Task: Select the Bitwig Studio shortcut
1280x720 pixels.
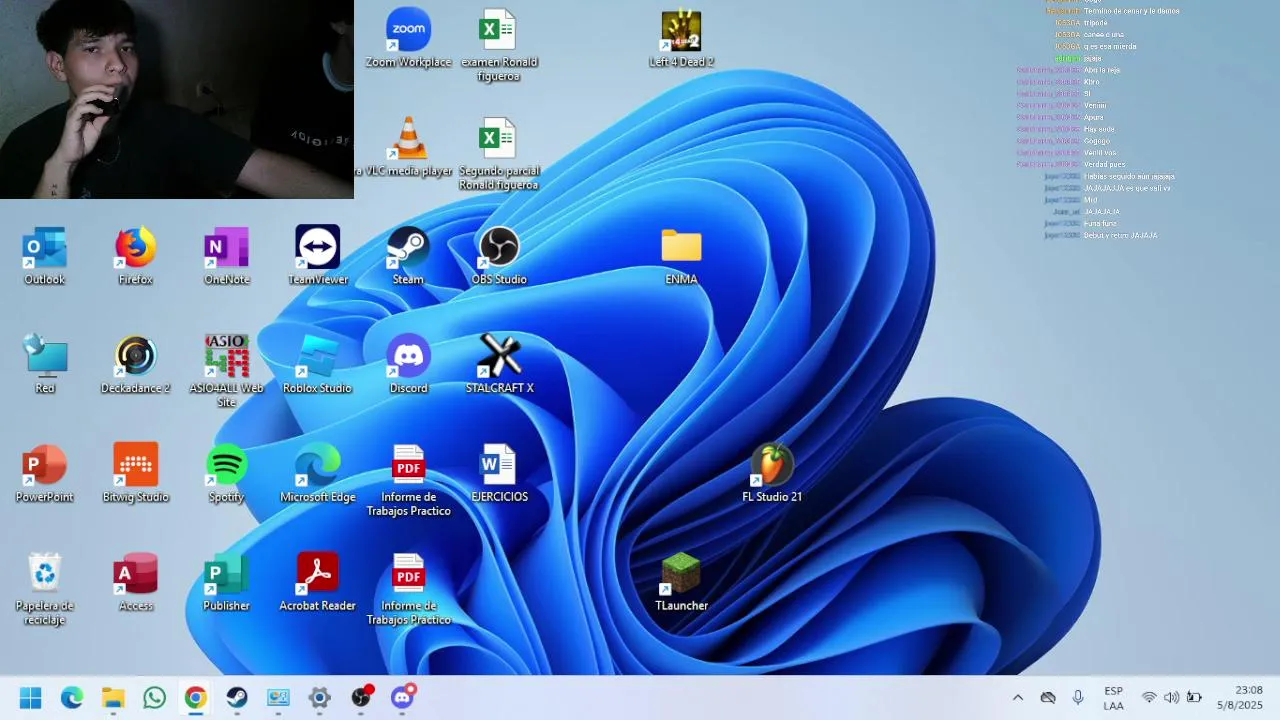Action: (135, 473)
